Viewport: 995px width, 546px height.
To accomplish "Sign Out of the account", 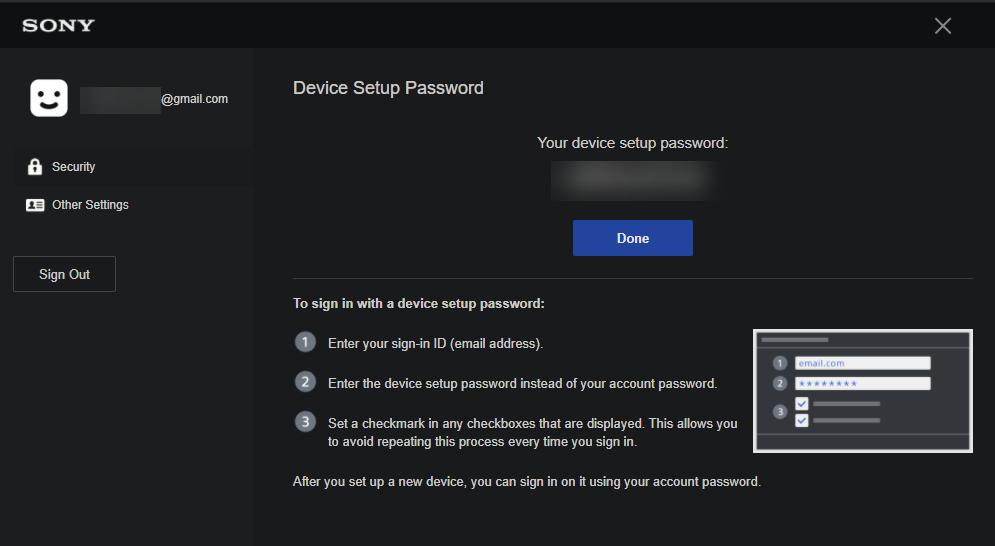I will (64, 274).
